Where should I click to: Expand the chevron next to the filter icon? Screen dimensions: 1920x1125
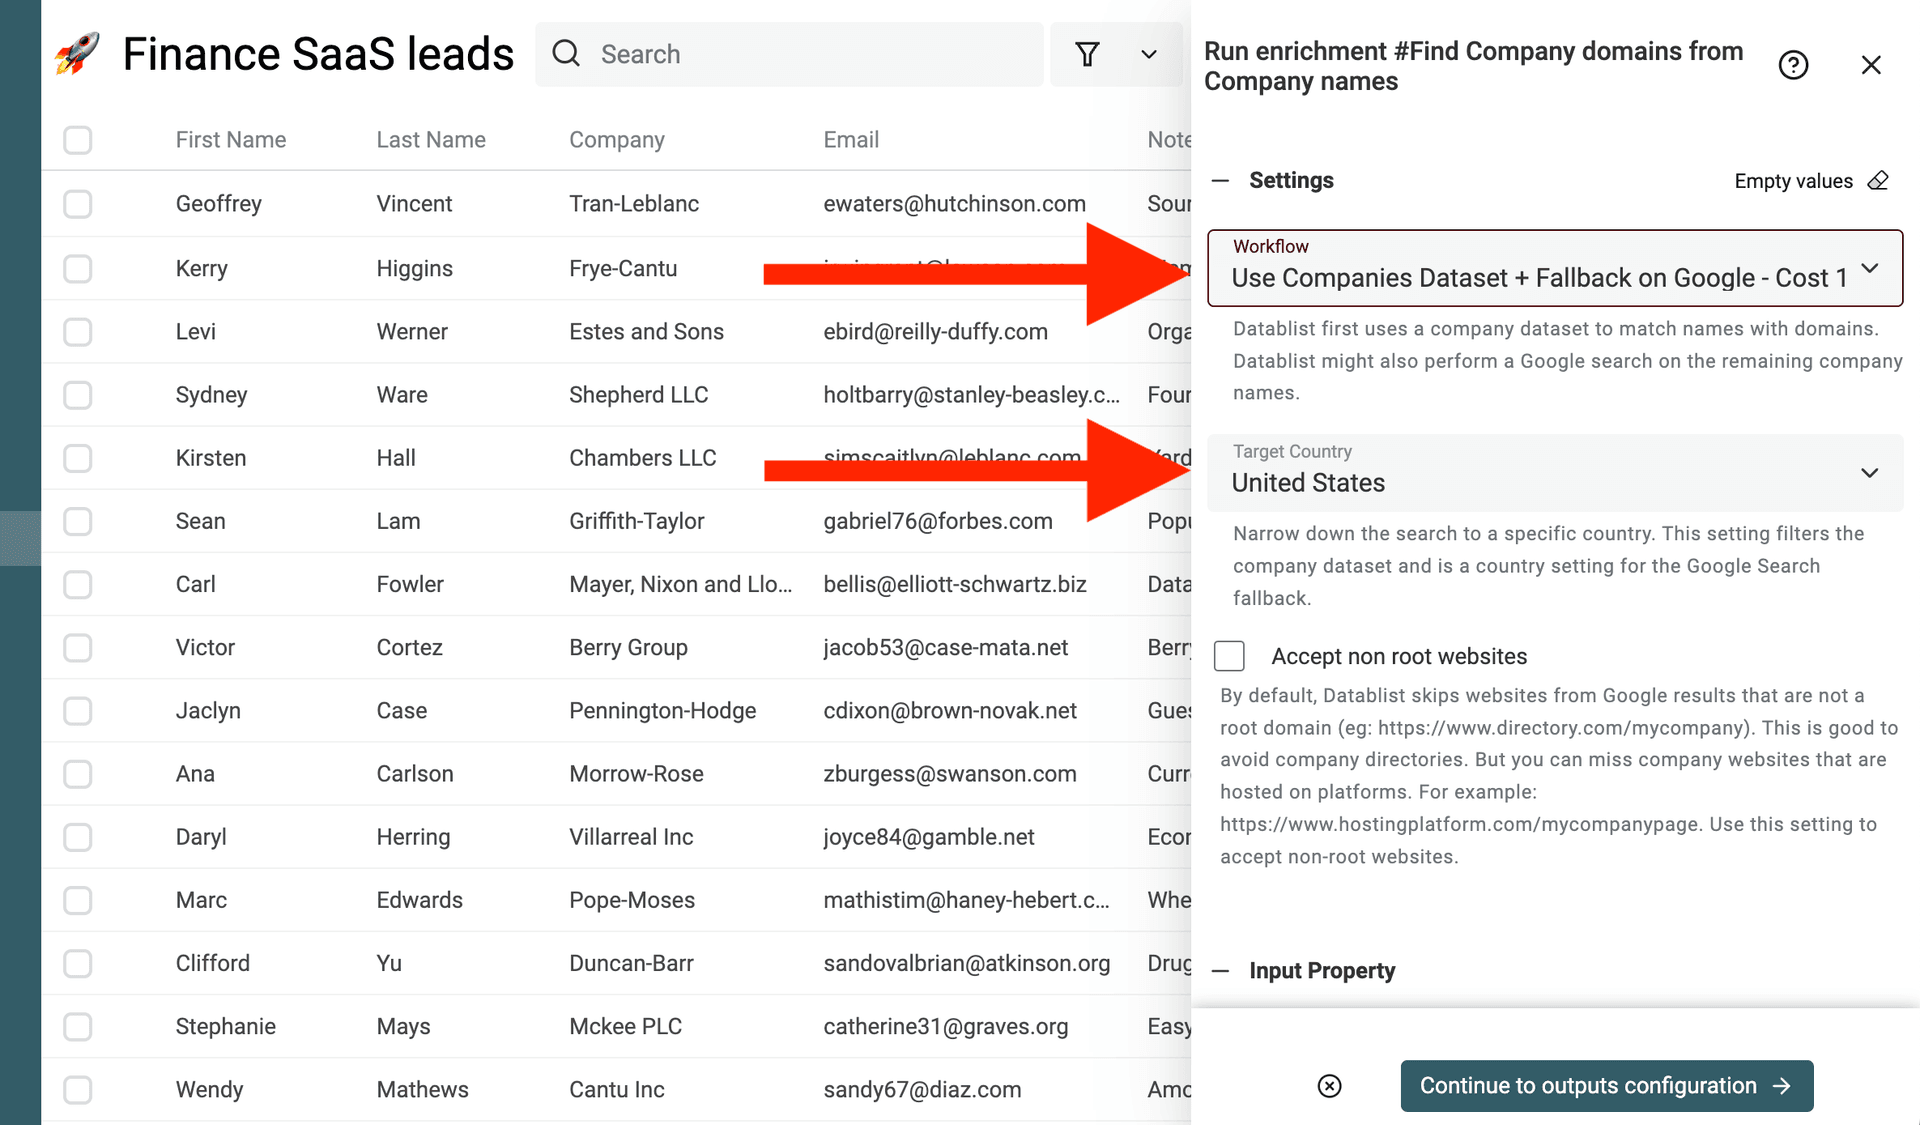point(1148,54)
